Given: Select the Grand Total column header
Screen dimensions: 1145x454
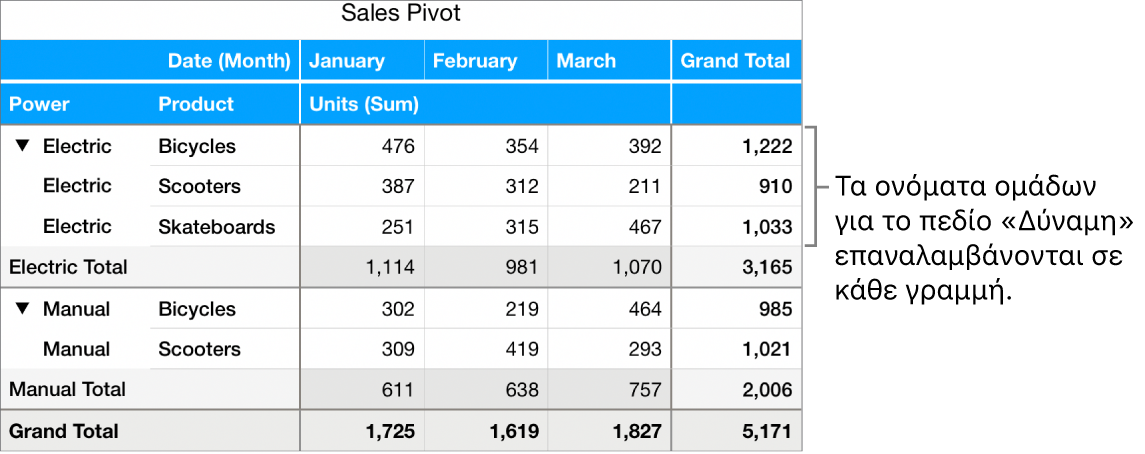Looking at the screenshot, I should 735,61.
